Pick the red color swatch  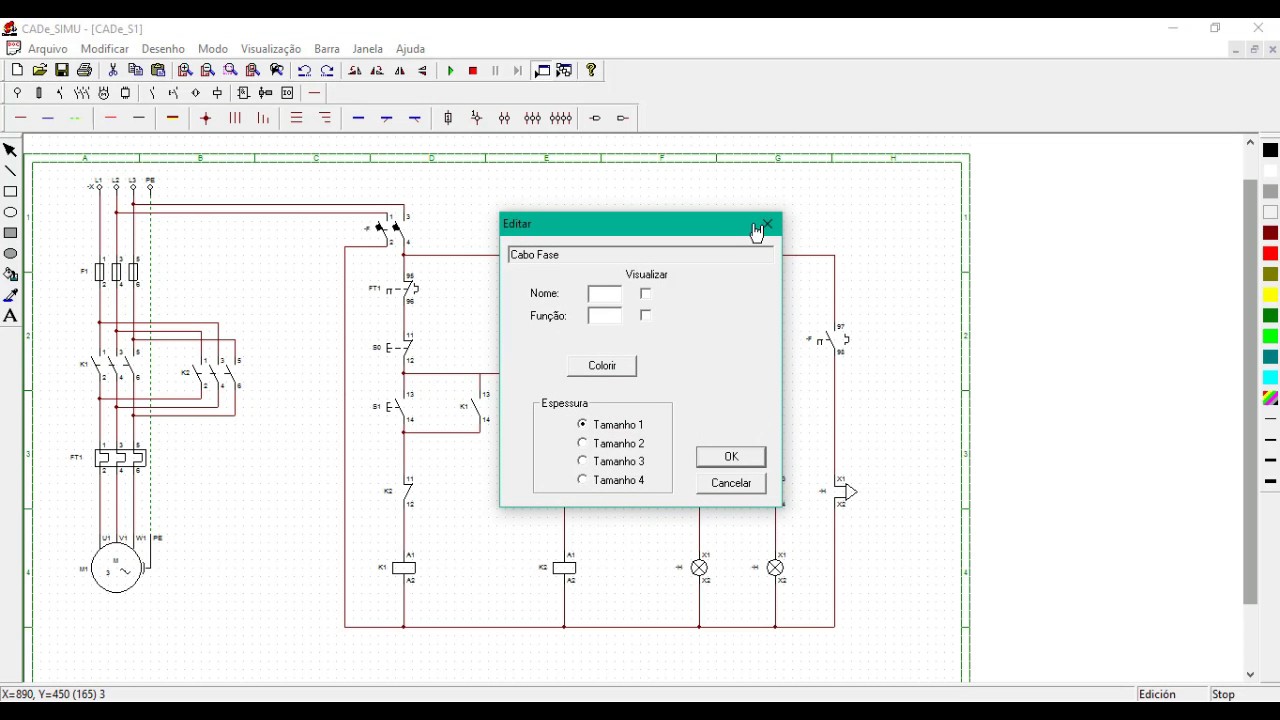point(1271,254)
